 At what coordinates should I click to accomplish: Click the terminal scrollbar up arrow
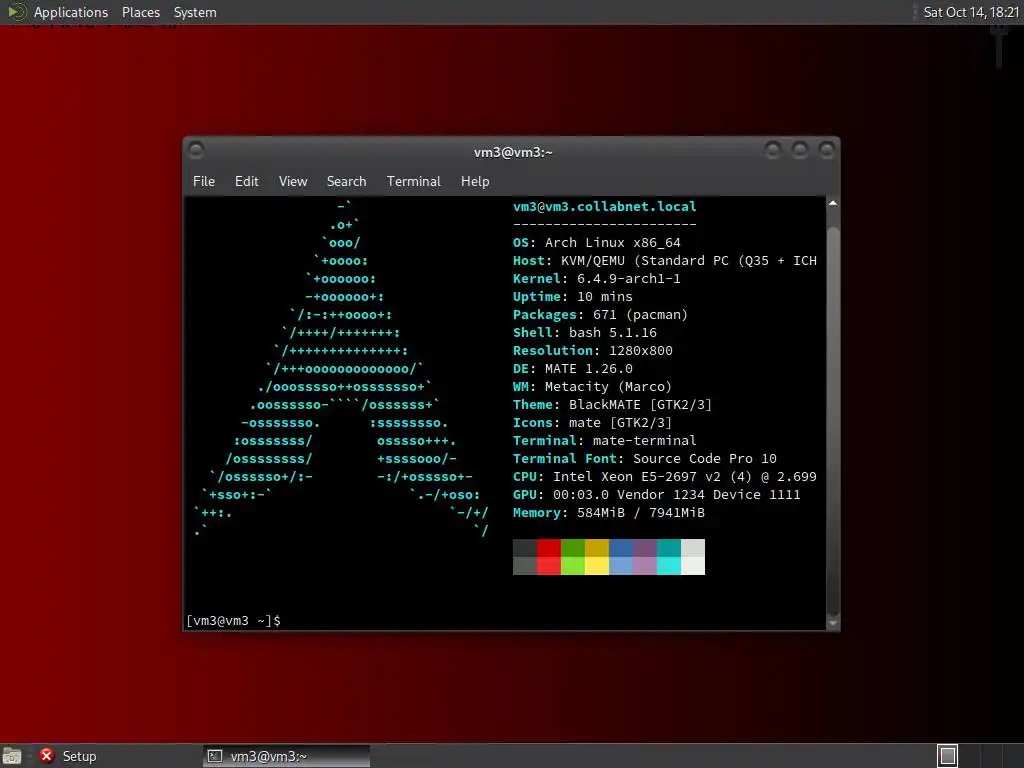(833, 203)
